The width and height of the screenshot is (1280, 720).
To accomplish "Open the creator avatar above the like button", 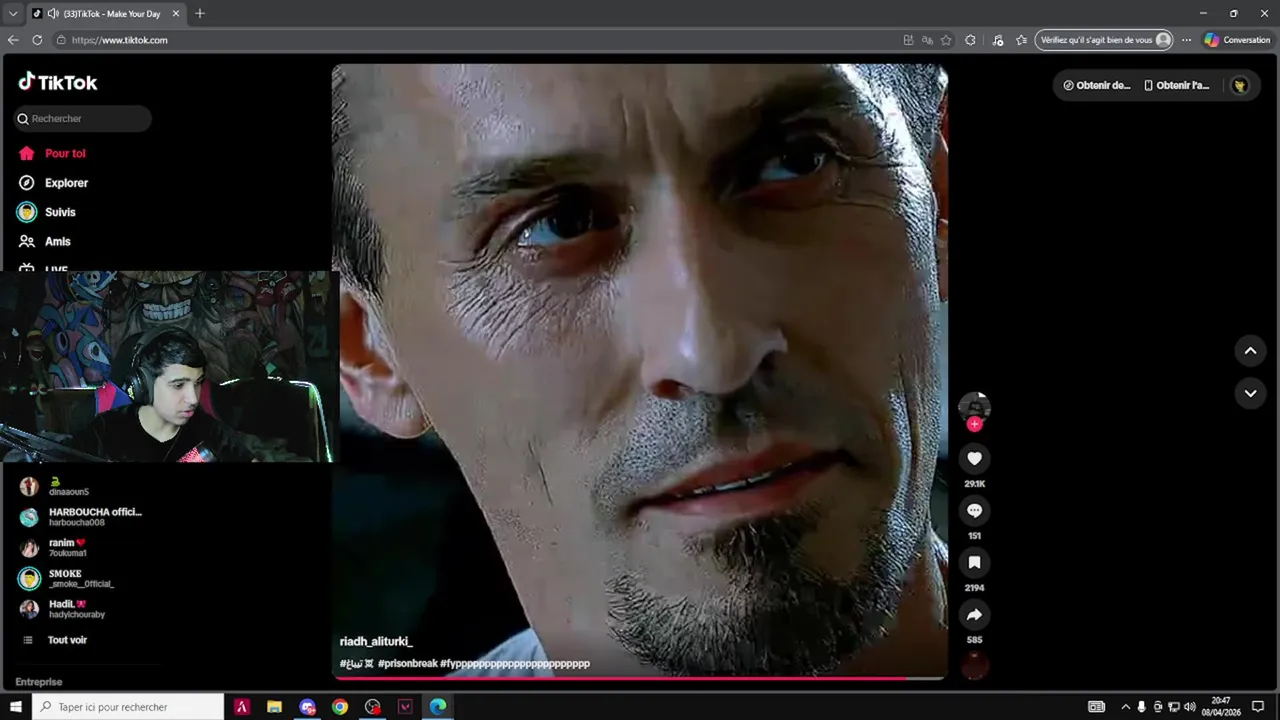I will pos(974,406).
